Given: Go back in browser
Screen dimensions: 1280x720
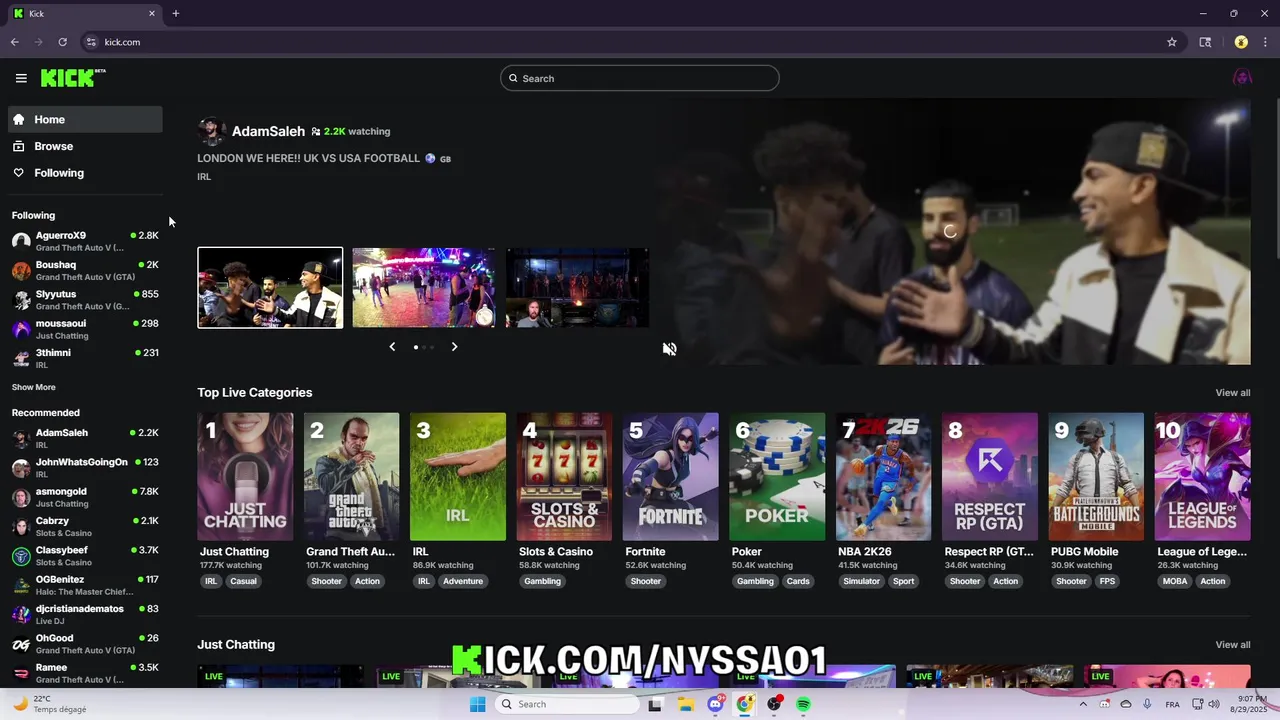Looking at the screenshot, I should tap(14, 42).
